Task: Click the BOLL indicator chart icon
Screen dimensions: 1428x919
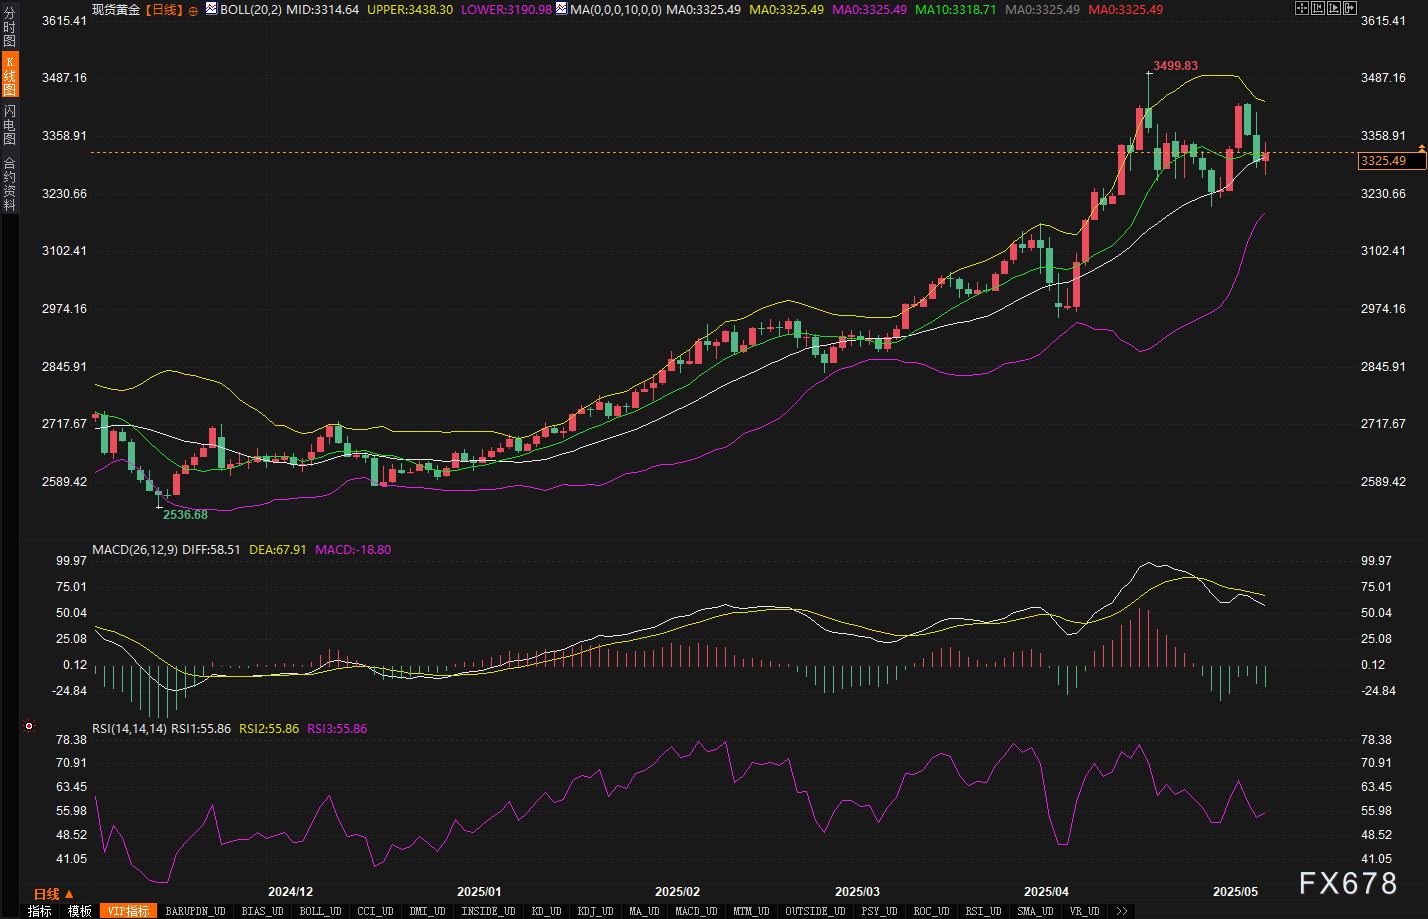Action: pos(211,9)
